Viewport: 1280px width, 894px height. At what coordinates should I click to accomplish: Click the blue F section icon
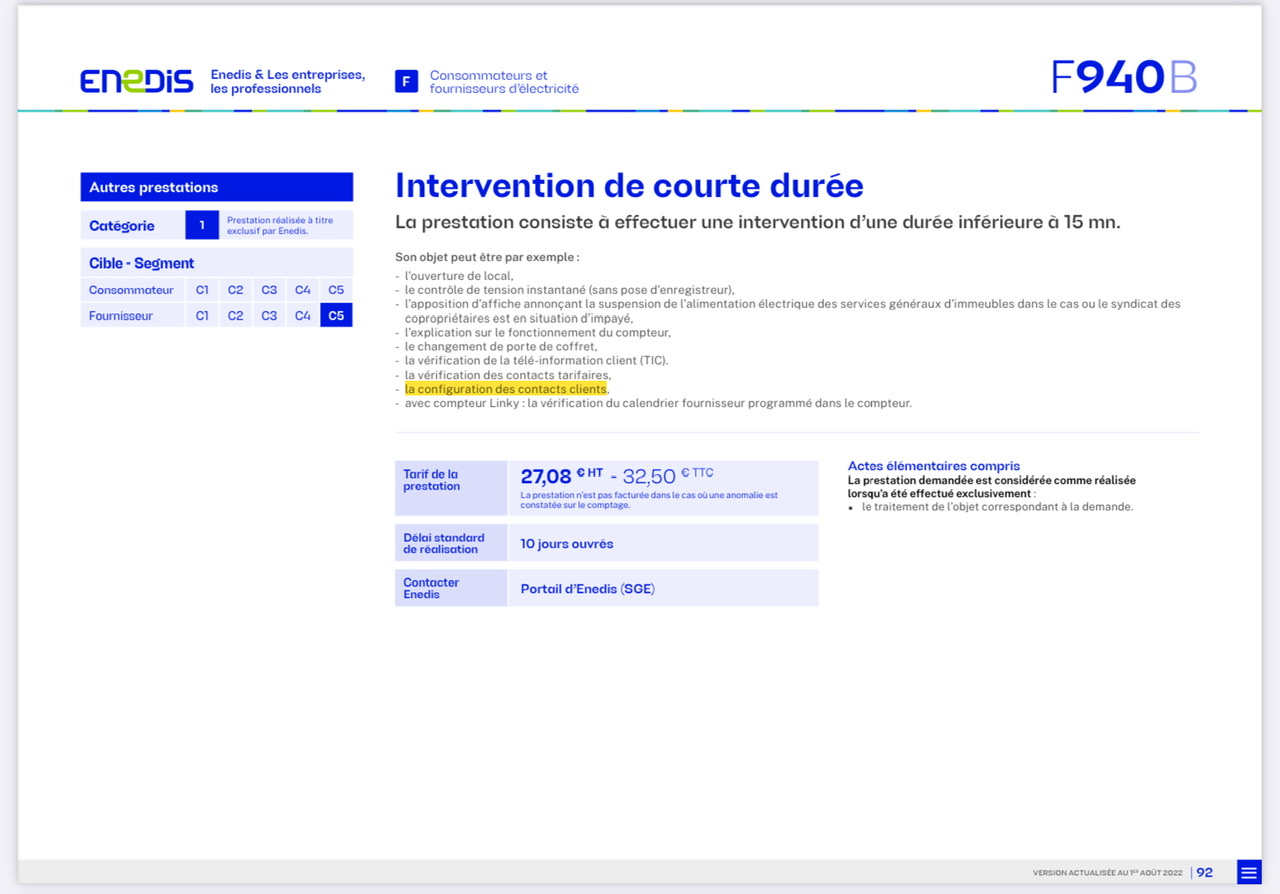(406, 82)
